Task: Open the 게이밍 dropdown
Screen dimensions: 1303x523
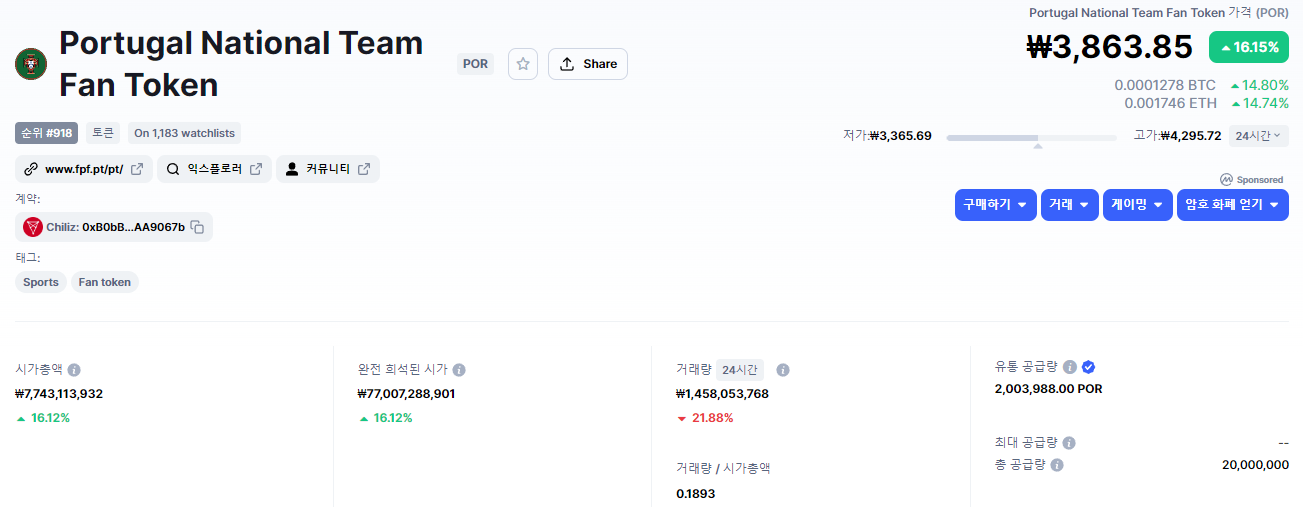Action: coord(1137,205)
